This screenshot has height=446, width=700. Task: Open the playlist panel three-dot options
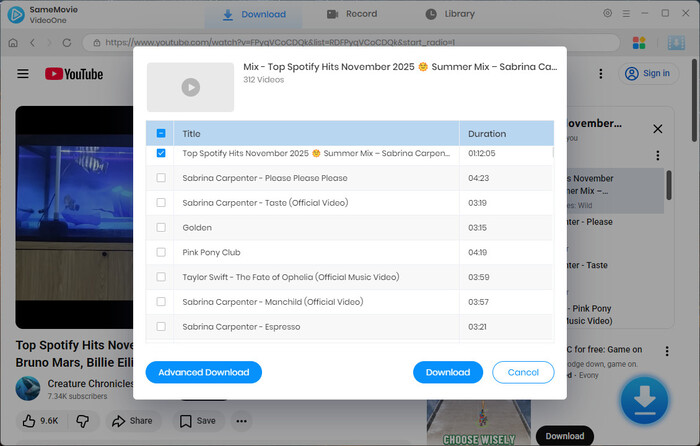(658, 155)
